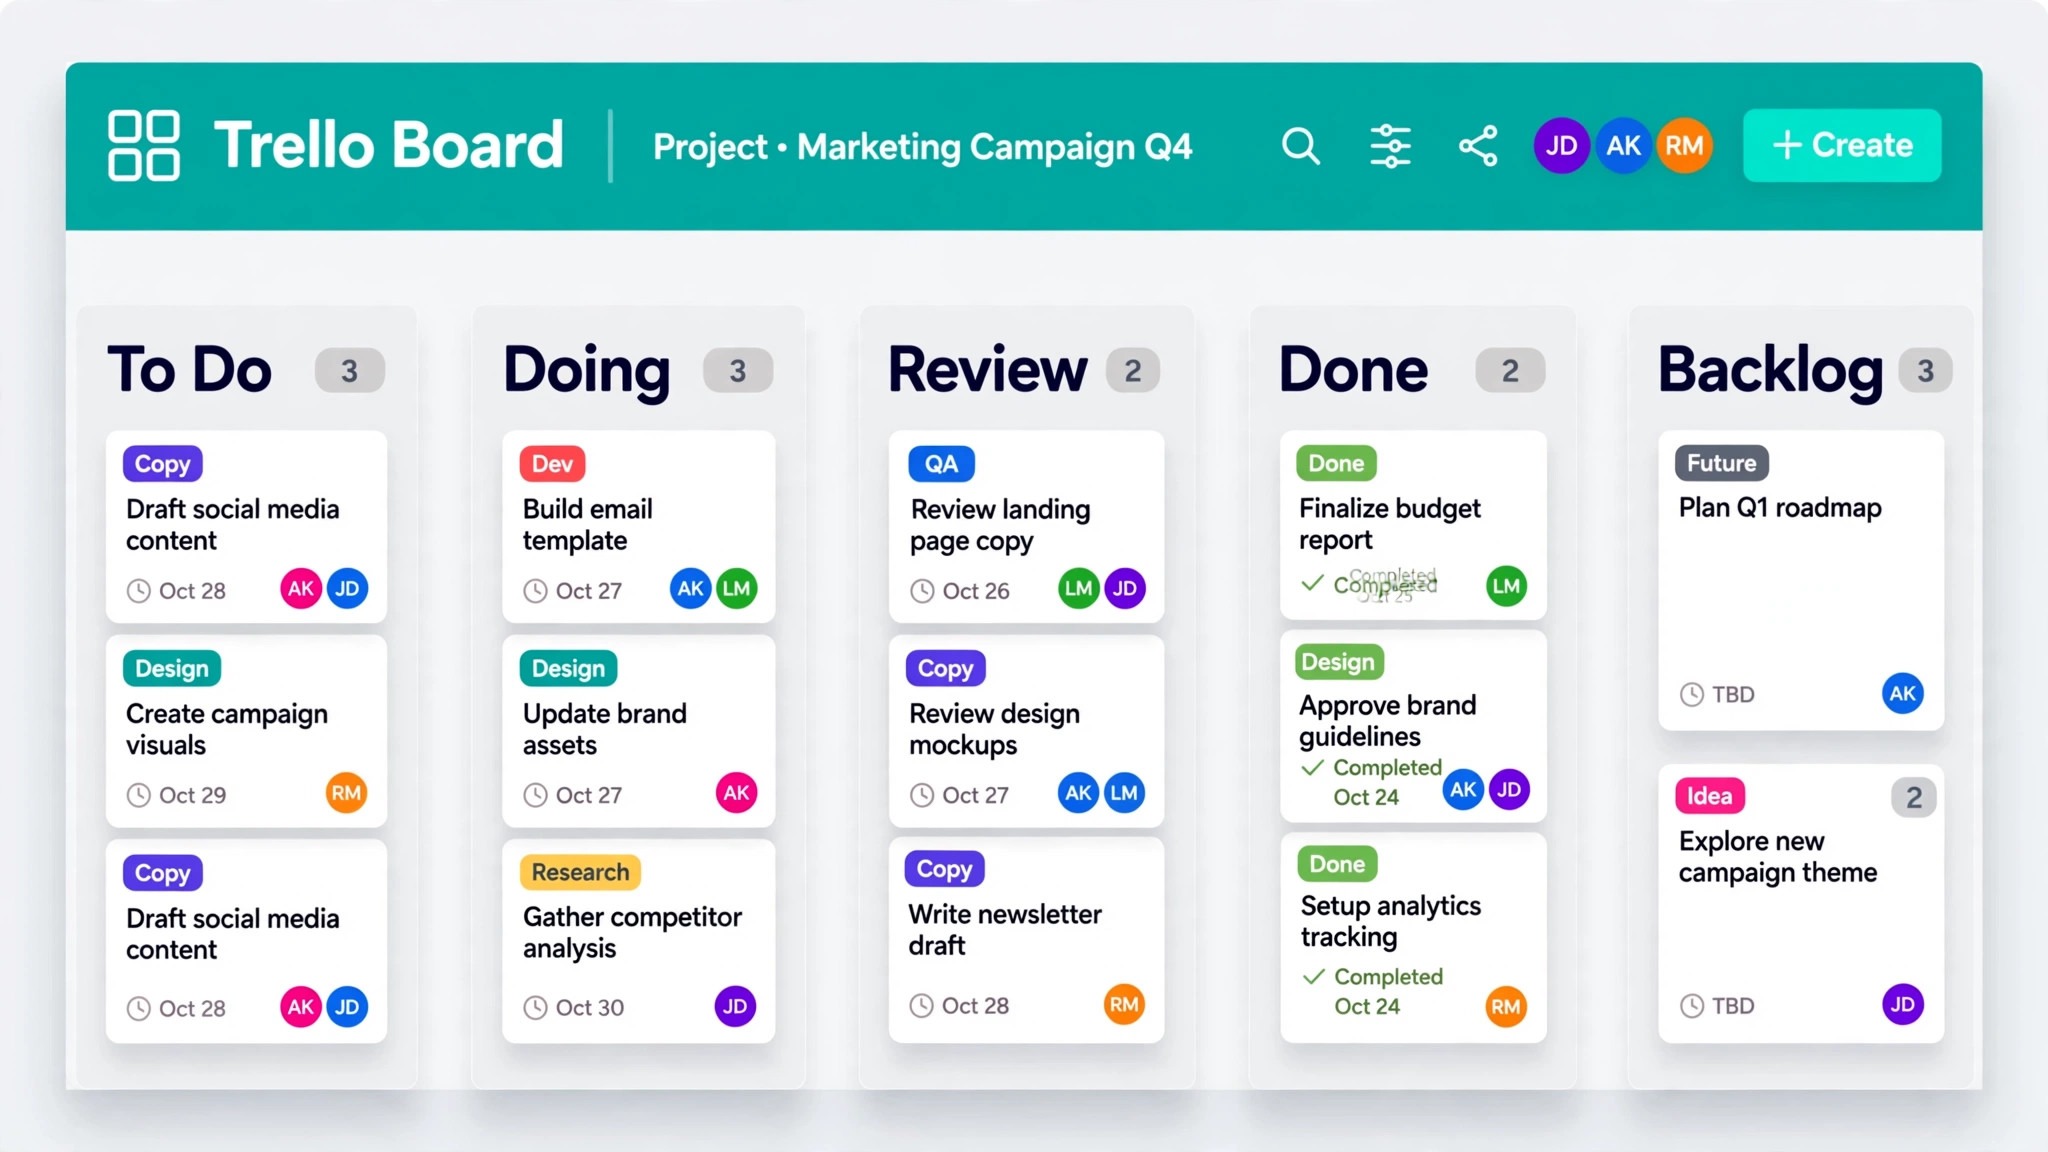Click the 2 badge on Explore new campaign theme

[x=1913, y=797]
